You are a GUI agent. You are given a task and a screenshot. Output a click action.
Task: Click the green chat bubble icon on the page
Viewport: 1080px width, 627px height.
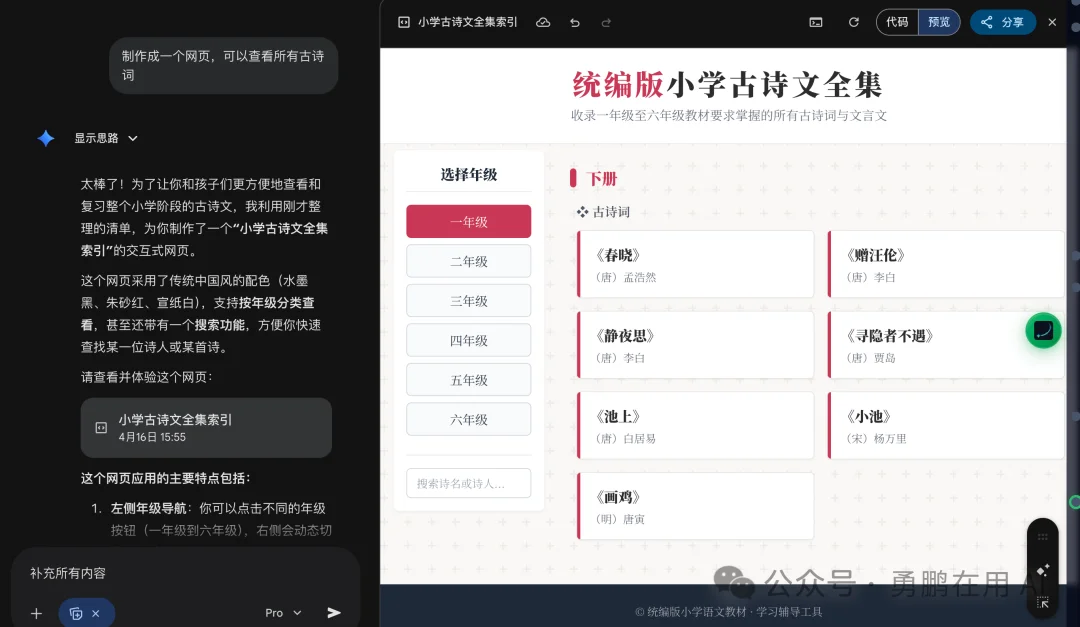[x=1043, y=330]
